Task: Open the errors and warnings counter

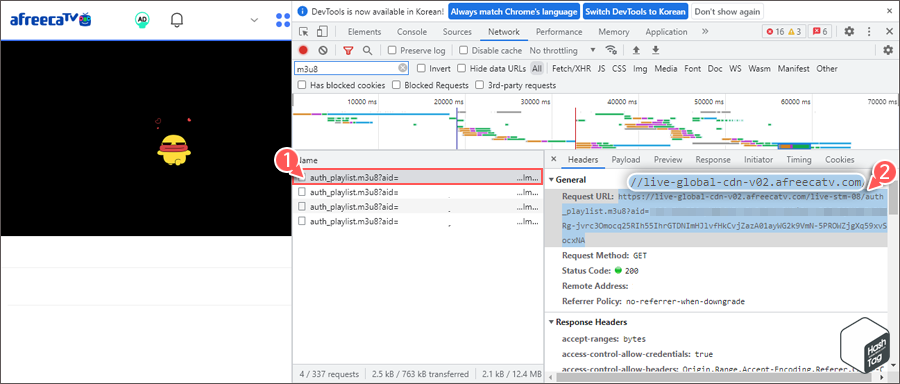Action: 783,32
